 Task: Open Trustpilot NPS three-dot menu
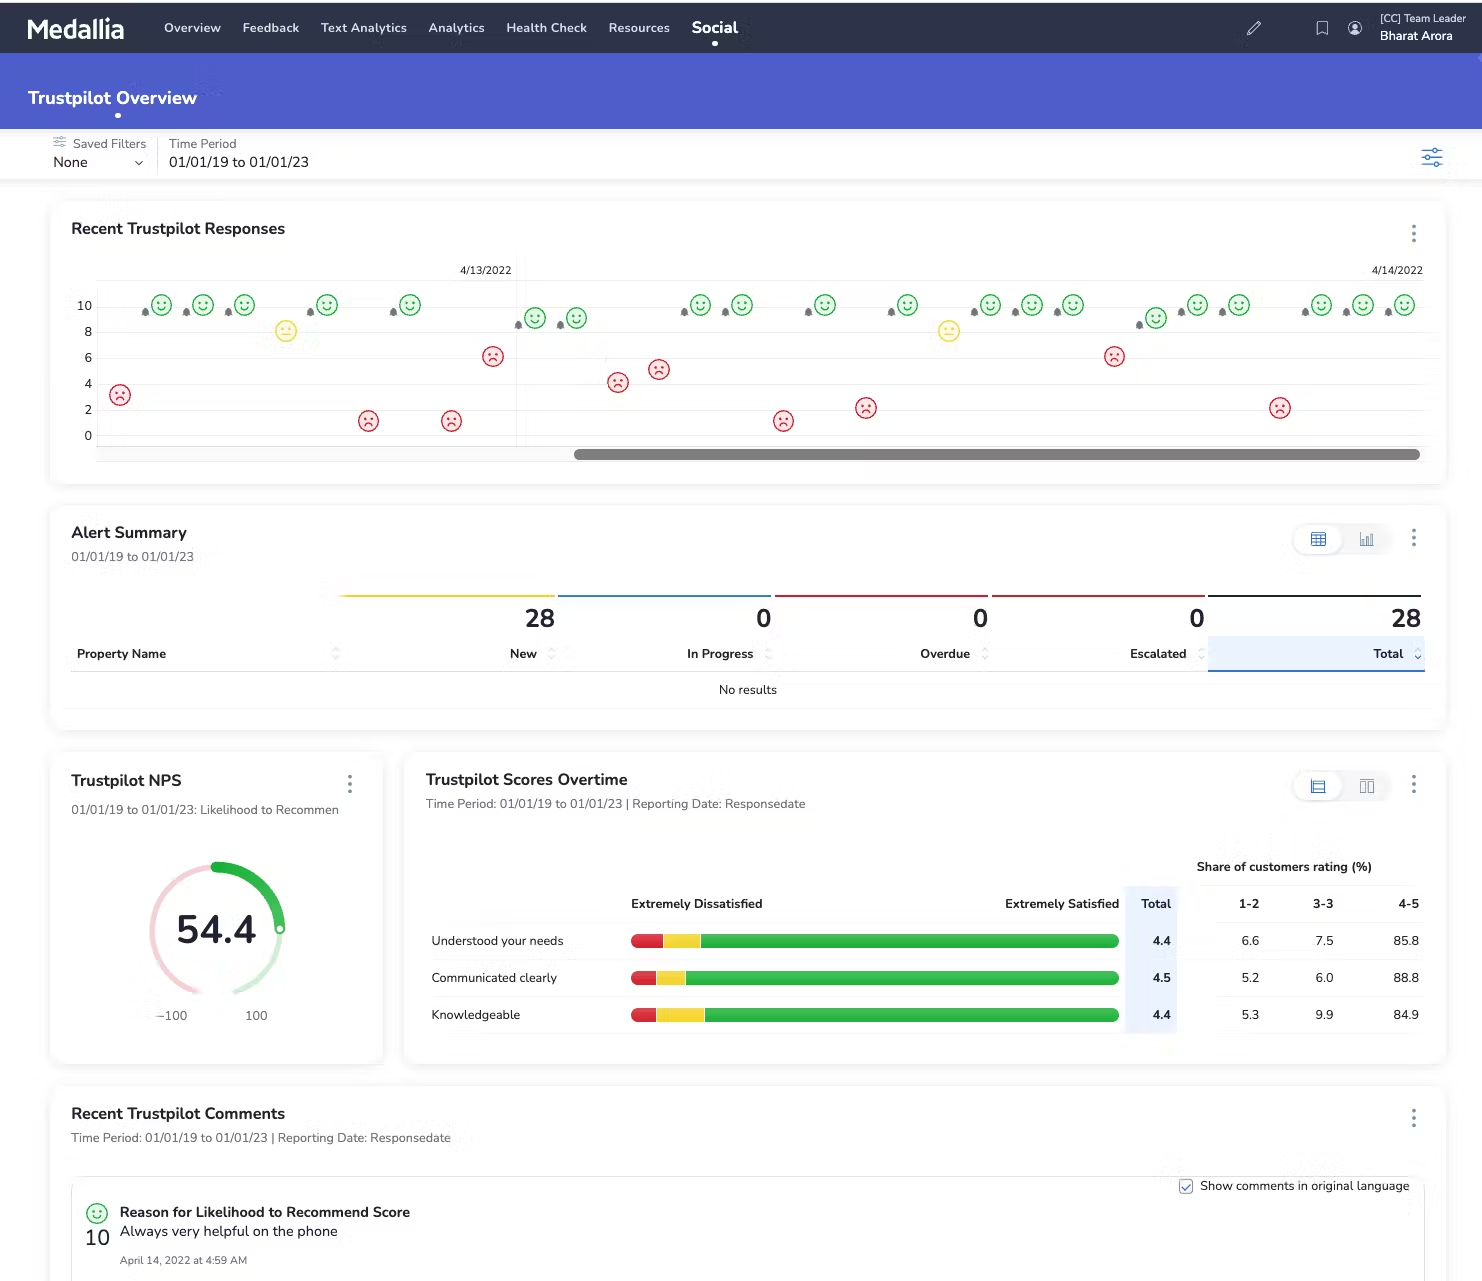click(x=349, y=783)
